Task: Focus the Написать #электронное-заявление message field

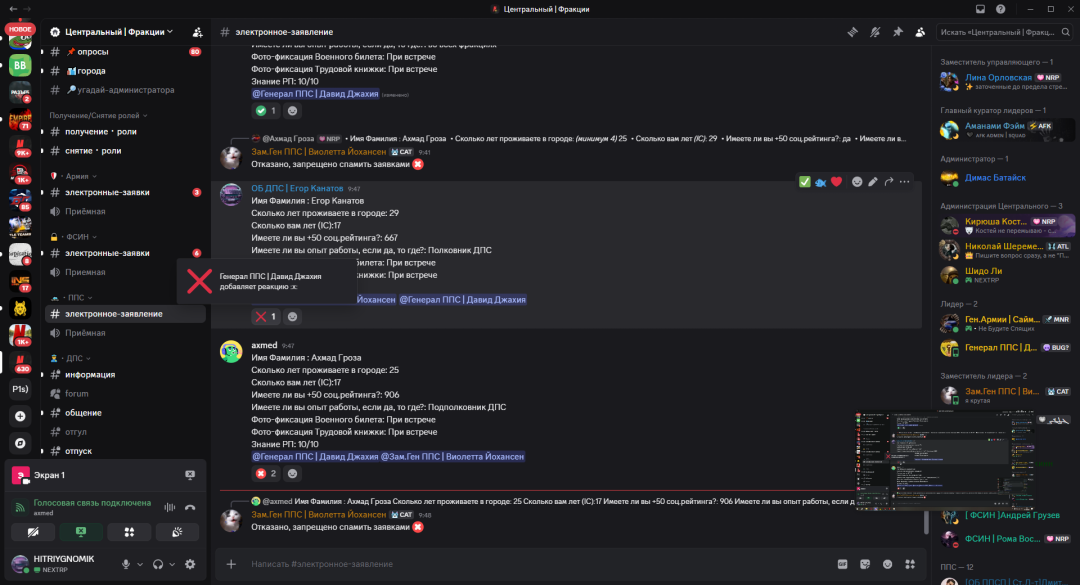Action: [x=537, y=564]
